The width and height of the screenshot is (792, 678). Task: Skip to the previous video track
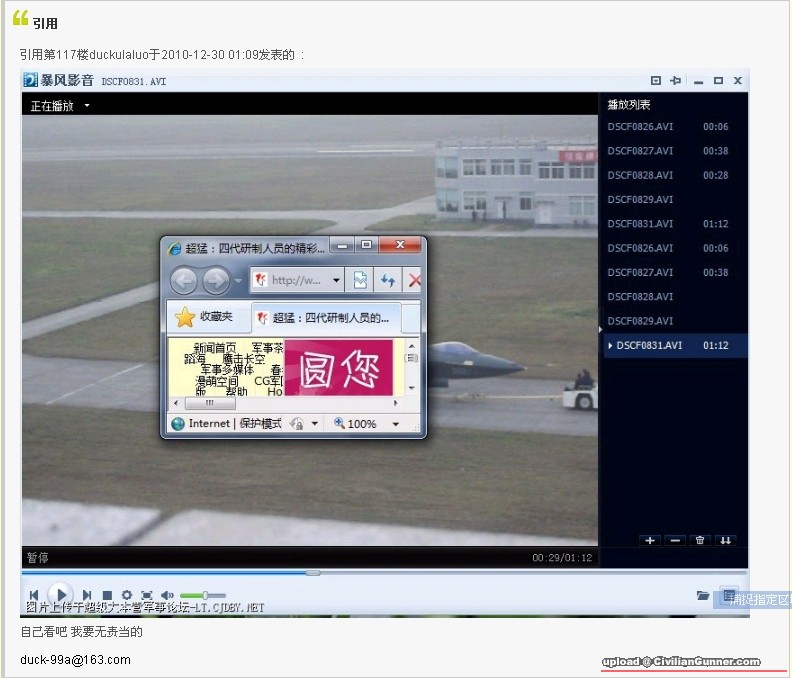(34, 595)
